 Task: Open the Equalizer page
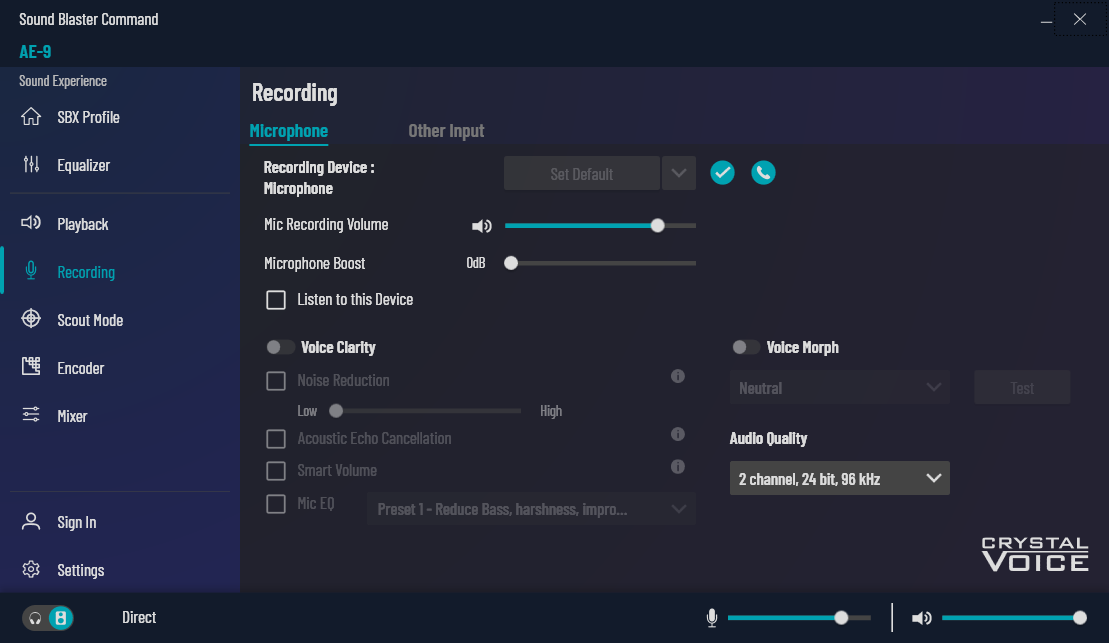click(83, 165)
